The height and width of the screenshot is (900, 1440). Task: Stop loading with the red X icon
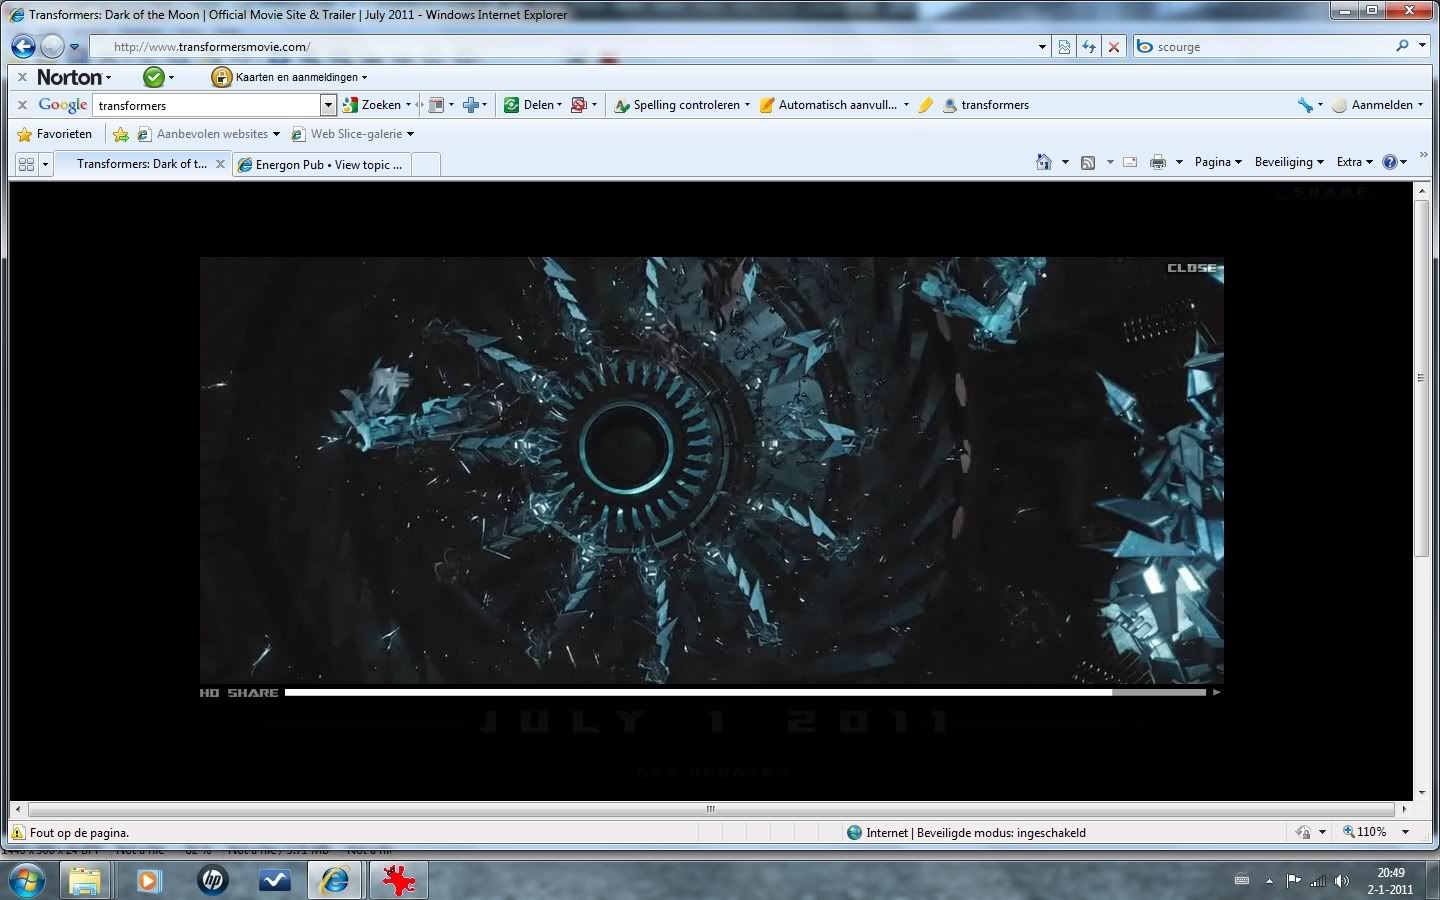pyautogui.click(x=1113, y=47)
